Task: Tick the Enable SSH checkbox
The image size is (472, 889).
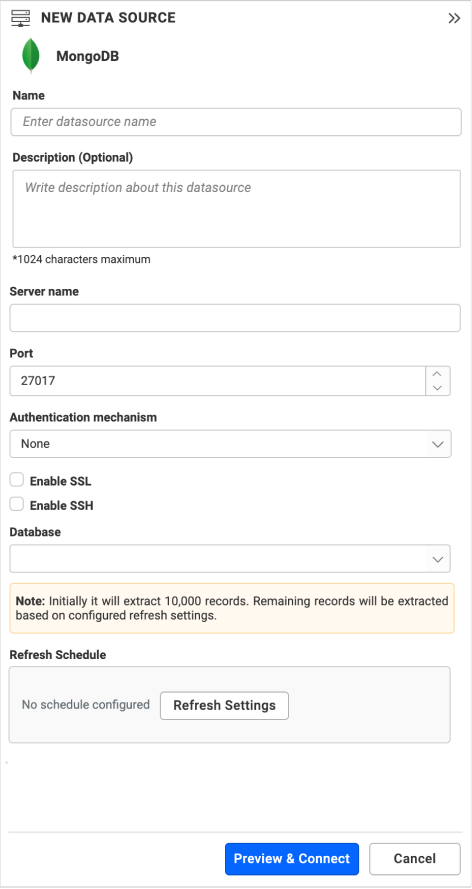Action: coord(17,504)
